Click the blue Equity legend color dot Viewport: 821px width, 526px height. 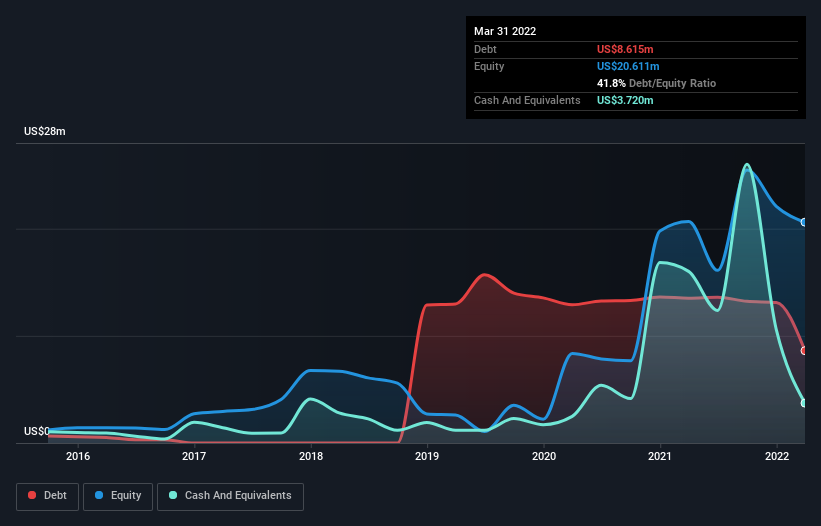pyautogui.click(x=99, y=495)
